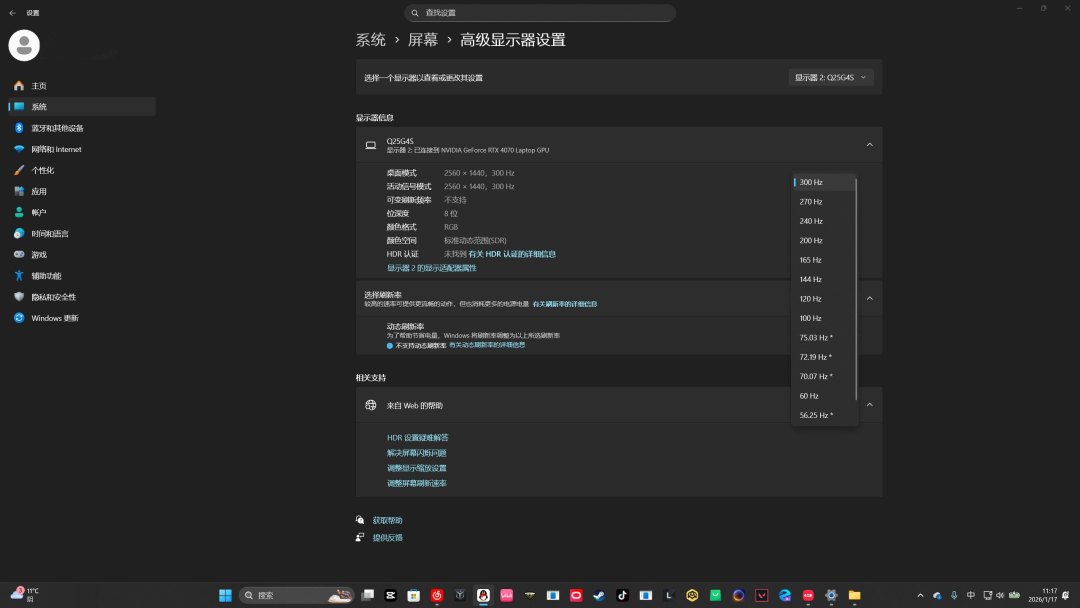Open the 显示器 2: Q25G4S display dropdown
This screenshot has width=1080, height=608.
[831, 77]
